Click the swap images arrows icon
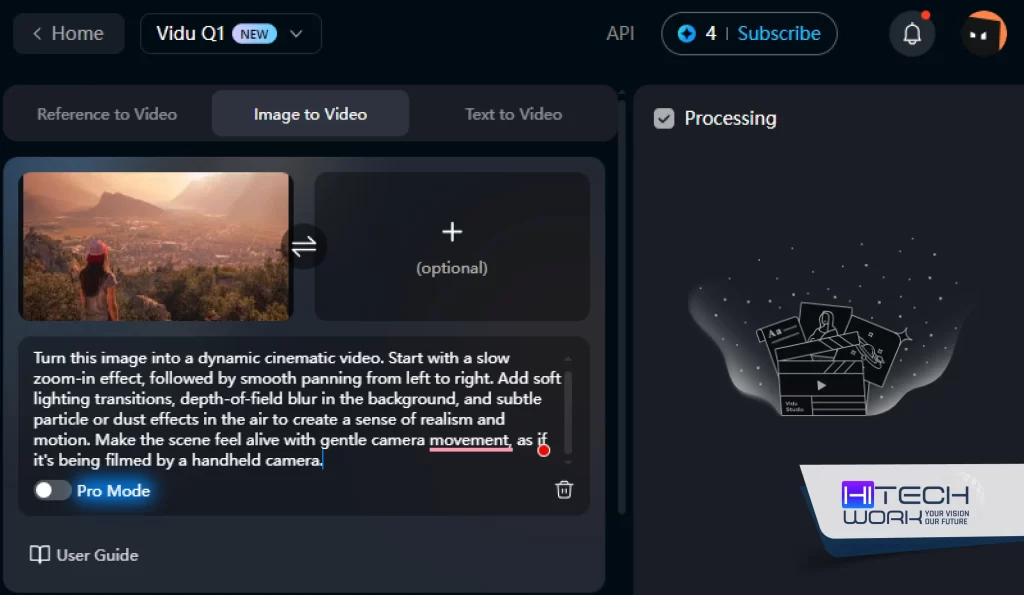 click(x=304, y=245)
